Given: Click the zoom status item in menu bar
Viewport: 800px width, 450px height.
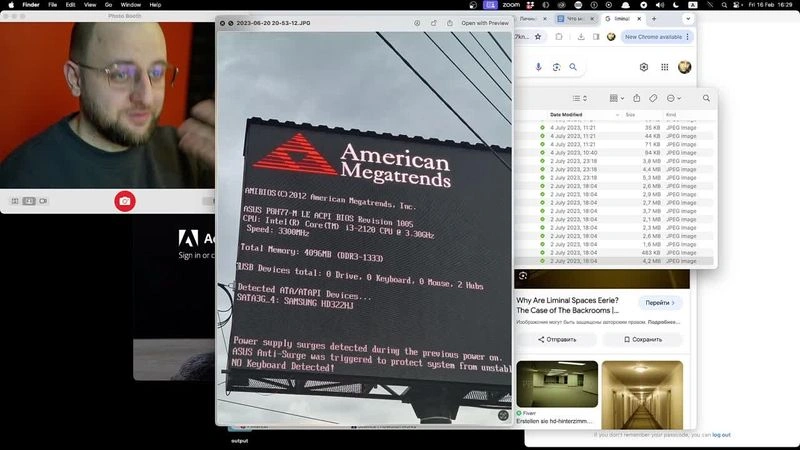Looking at the screenshot, I should 511,5.
